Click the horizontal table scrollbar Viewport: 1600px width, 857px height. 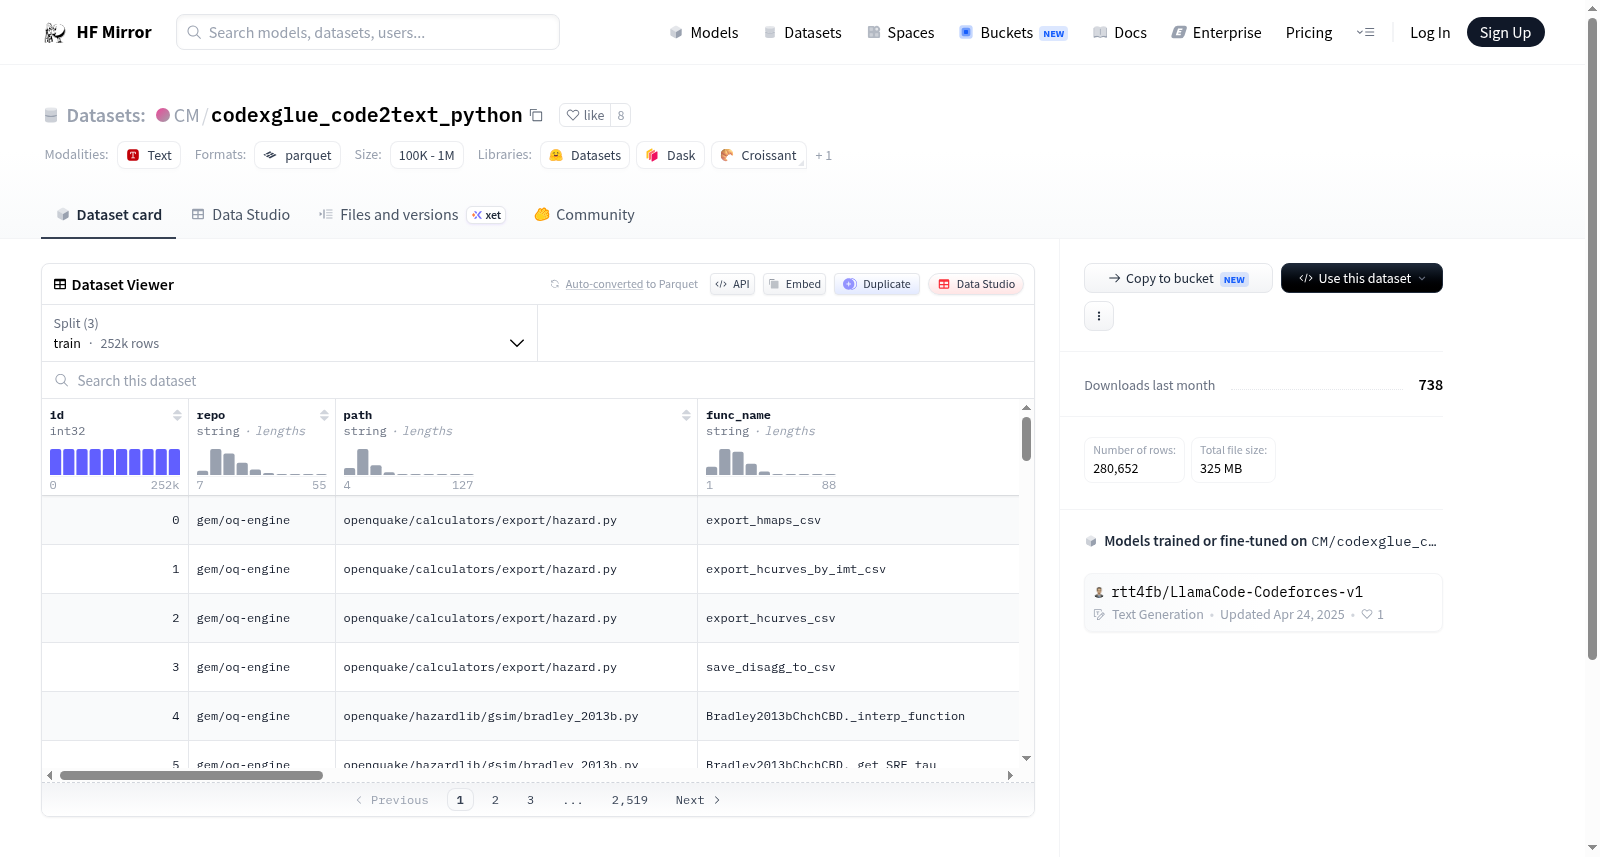(191, 775)
